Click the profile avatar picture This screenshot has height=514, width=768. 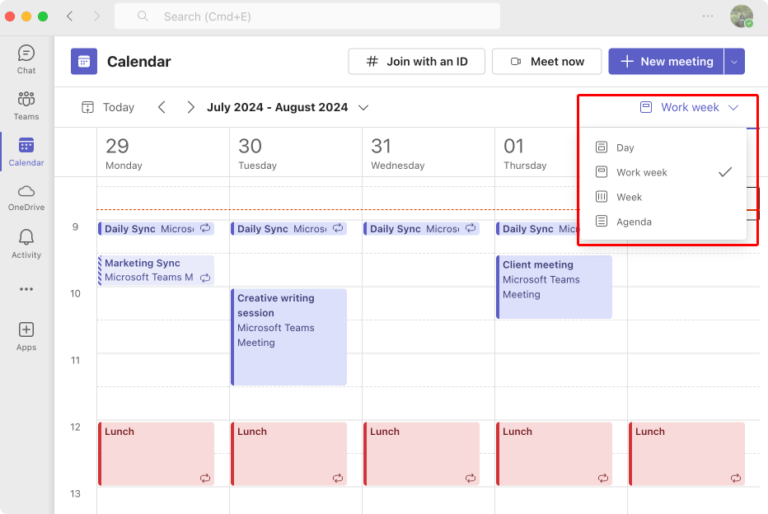(741, 16)
